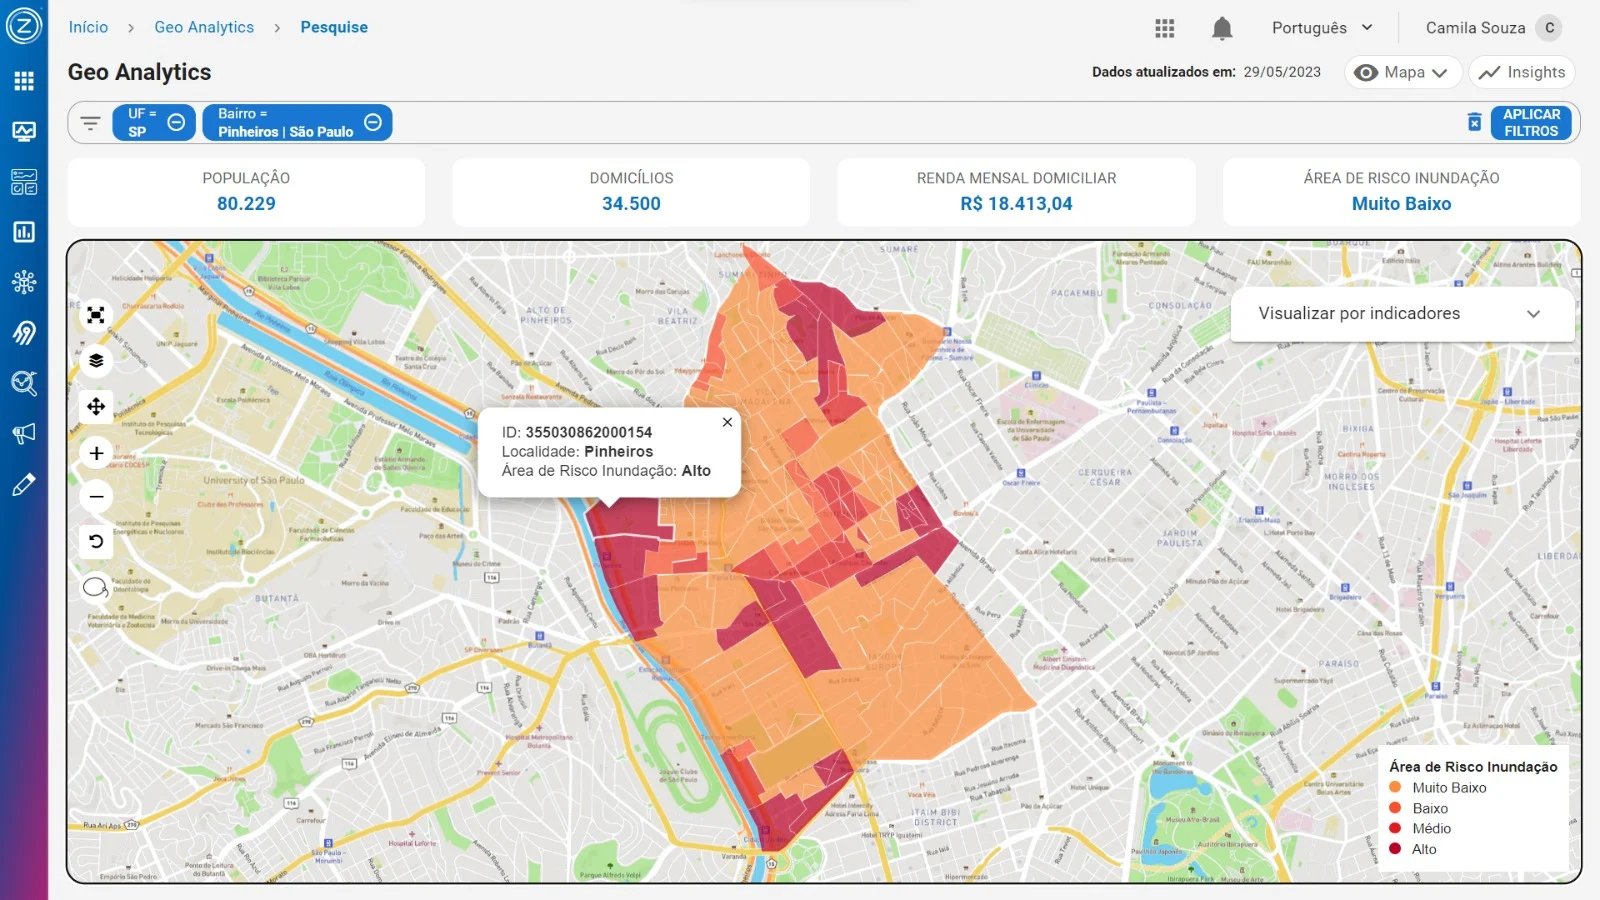Open megaphone icon in left sidebar
Screen dimensions: 1600x900
click(x=24, y=433)
